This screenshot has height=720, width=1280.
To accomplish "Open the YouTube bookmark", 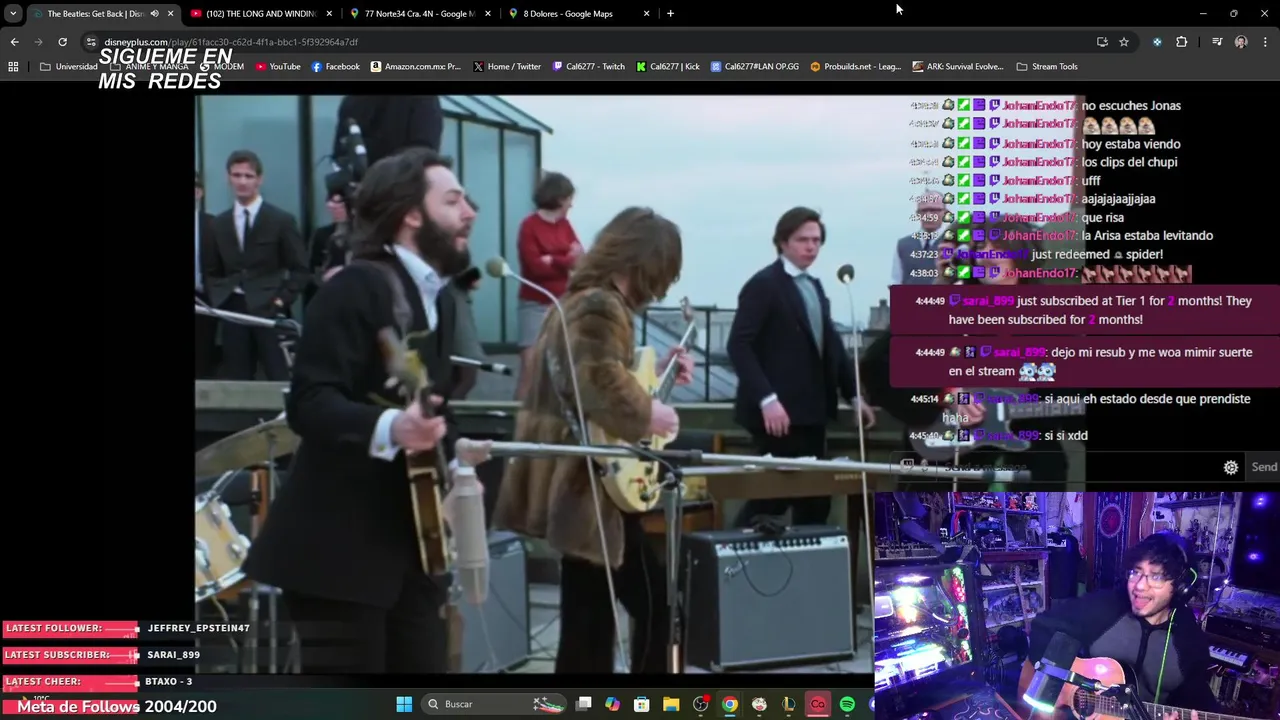I will pyautogui.click(x=278, y=67).
